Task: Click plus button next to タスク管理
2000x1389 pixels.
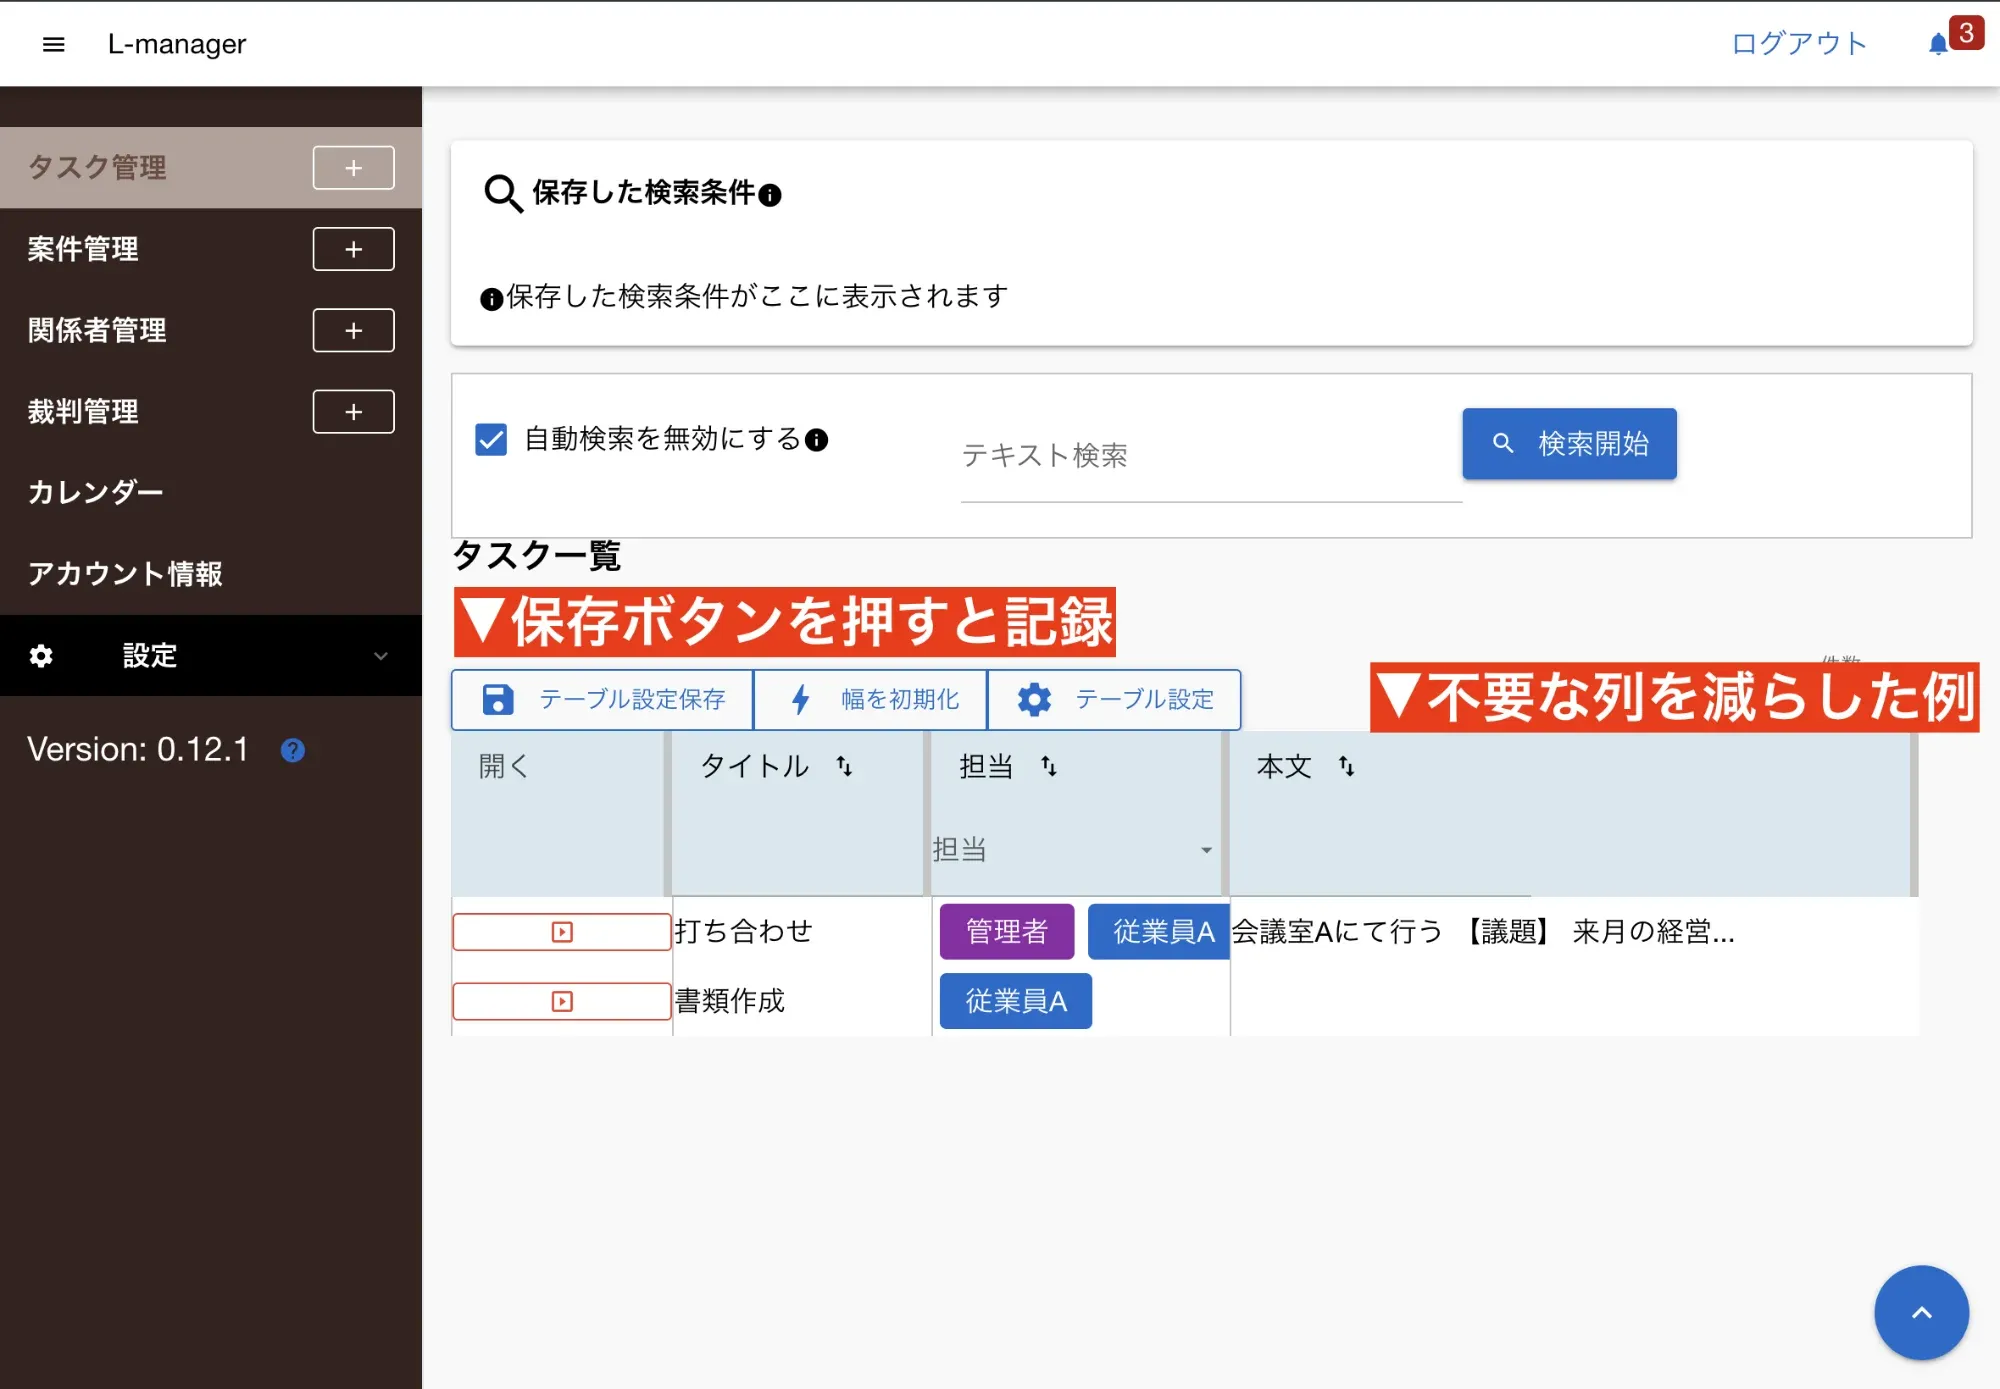Action: 353,168
